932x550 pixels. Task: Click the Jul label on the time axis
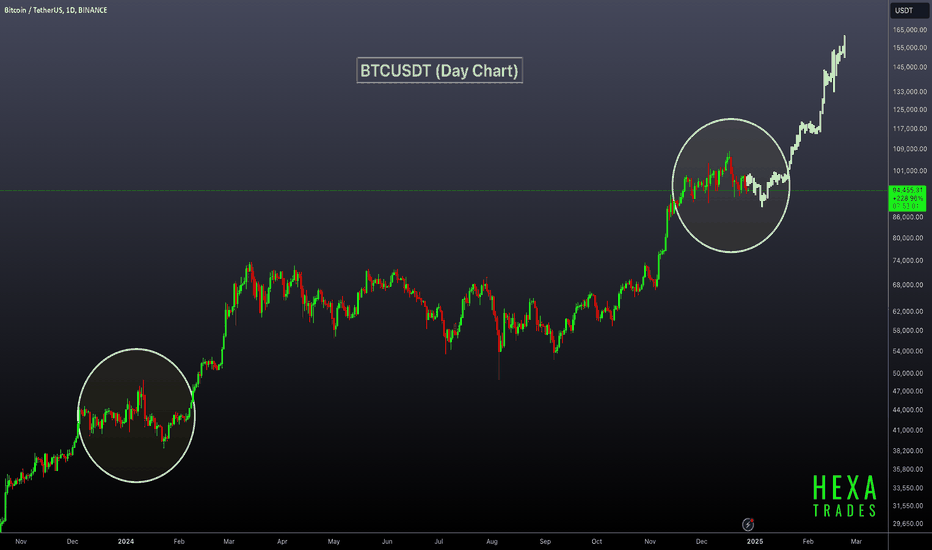pos(439,542)
